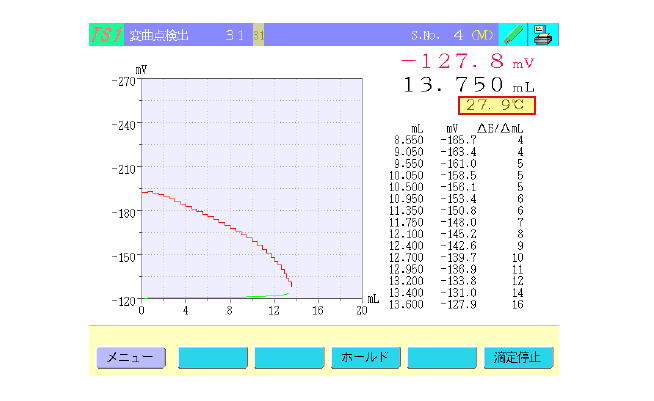Click the 13.750 mL volume reading

pos(468,85)
